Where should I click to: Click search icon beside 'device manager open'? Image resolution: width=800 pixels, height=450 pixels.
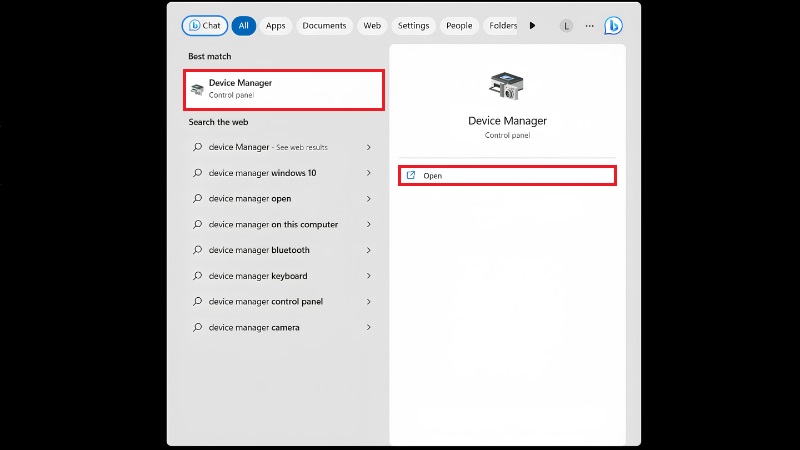click(x=197, y=198)
